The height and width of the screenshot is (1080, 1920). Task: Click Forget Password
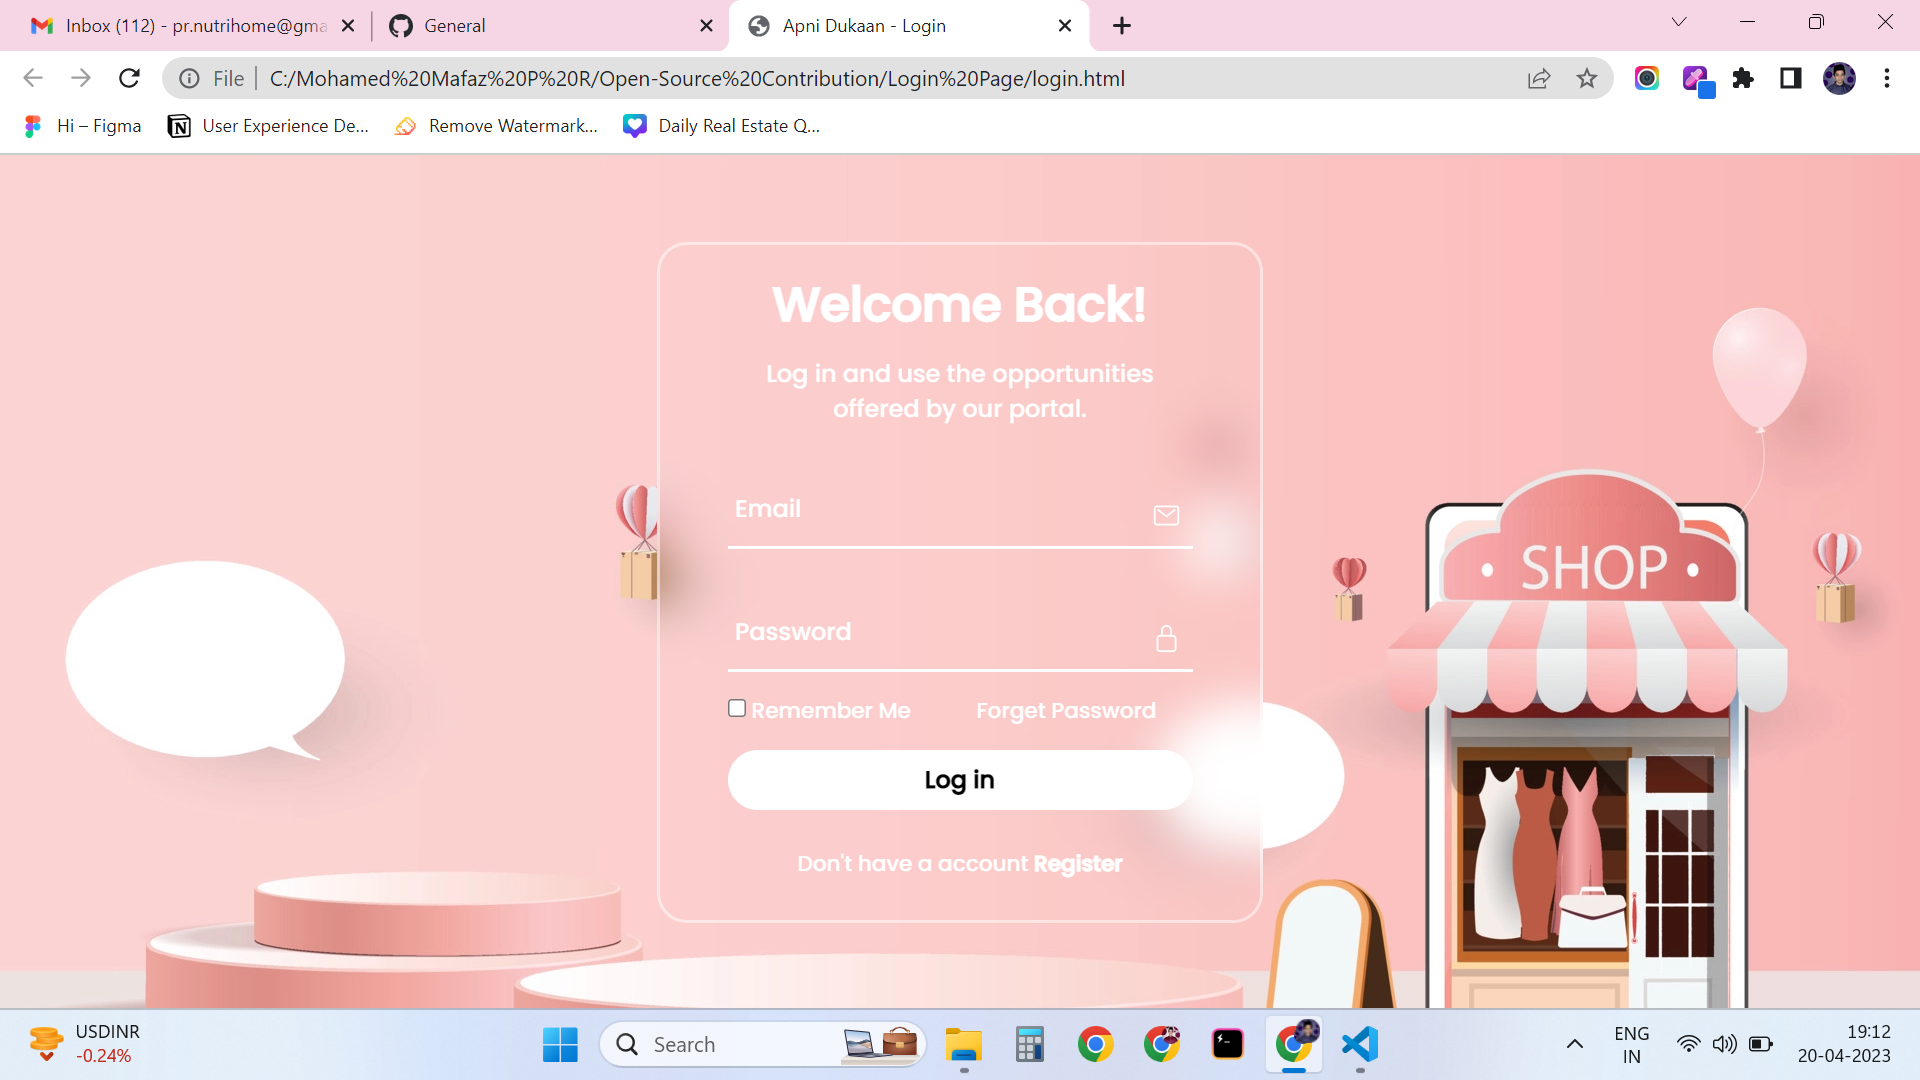[x=1065, y=710]
